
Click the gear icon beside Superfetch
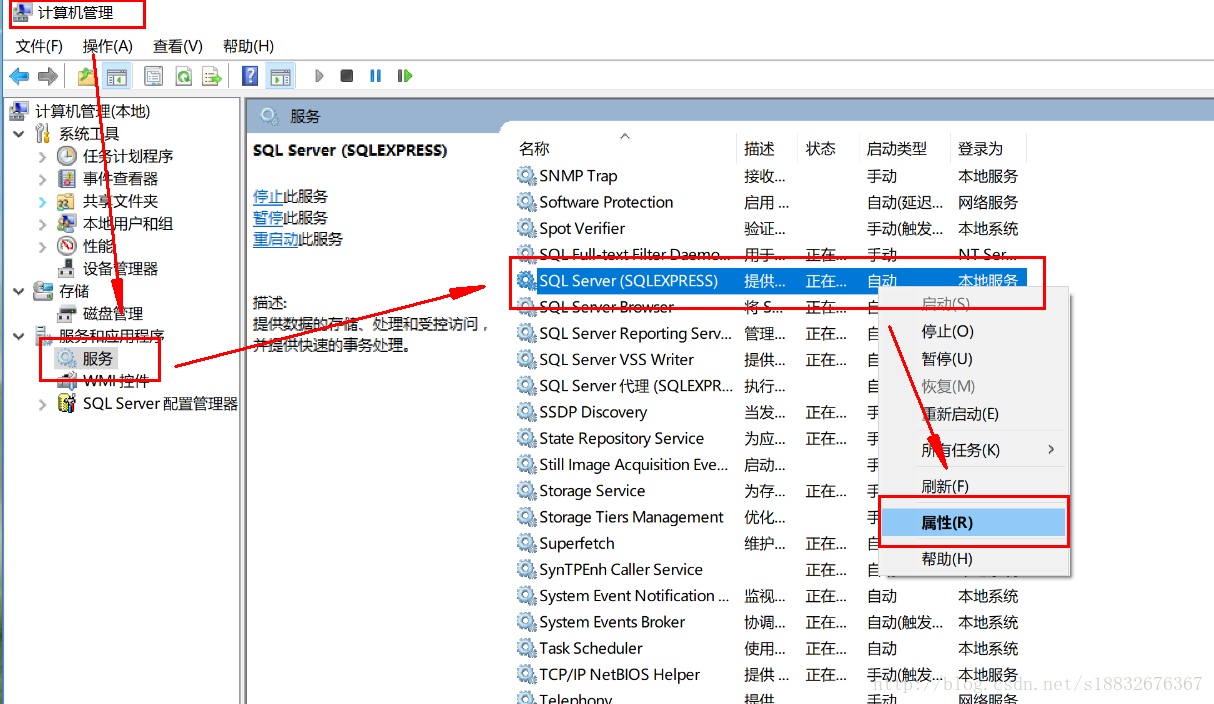click(526, 544)
